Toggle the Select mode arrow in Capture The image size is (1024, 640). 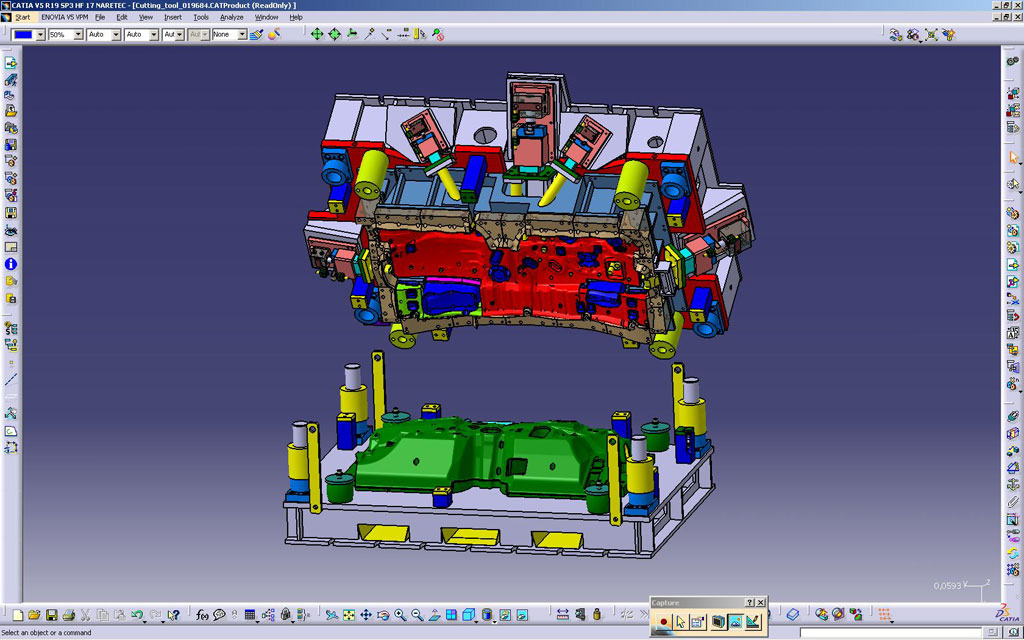680,622
